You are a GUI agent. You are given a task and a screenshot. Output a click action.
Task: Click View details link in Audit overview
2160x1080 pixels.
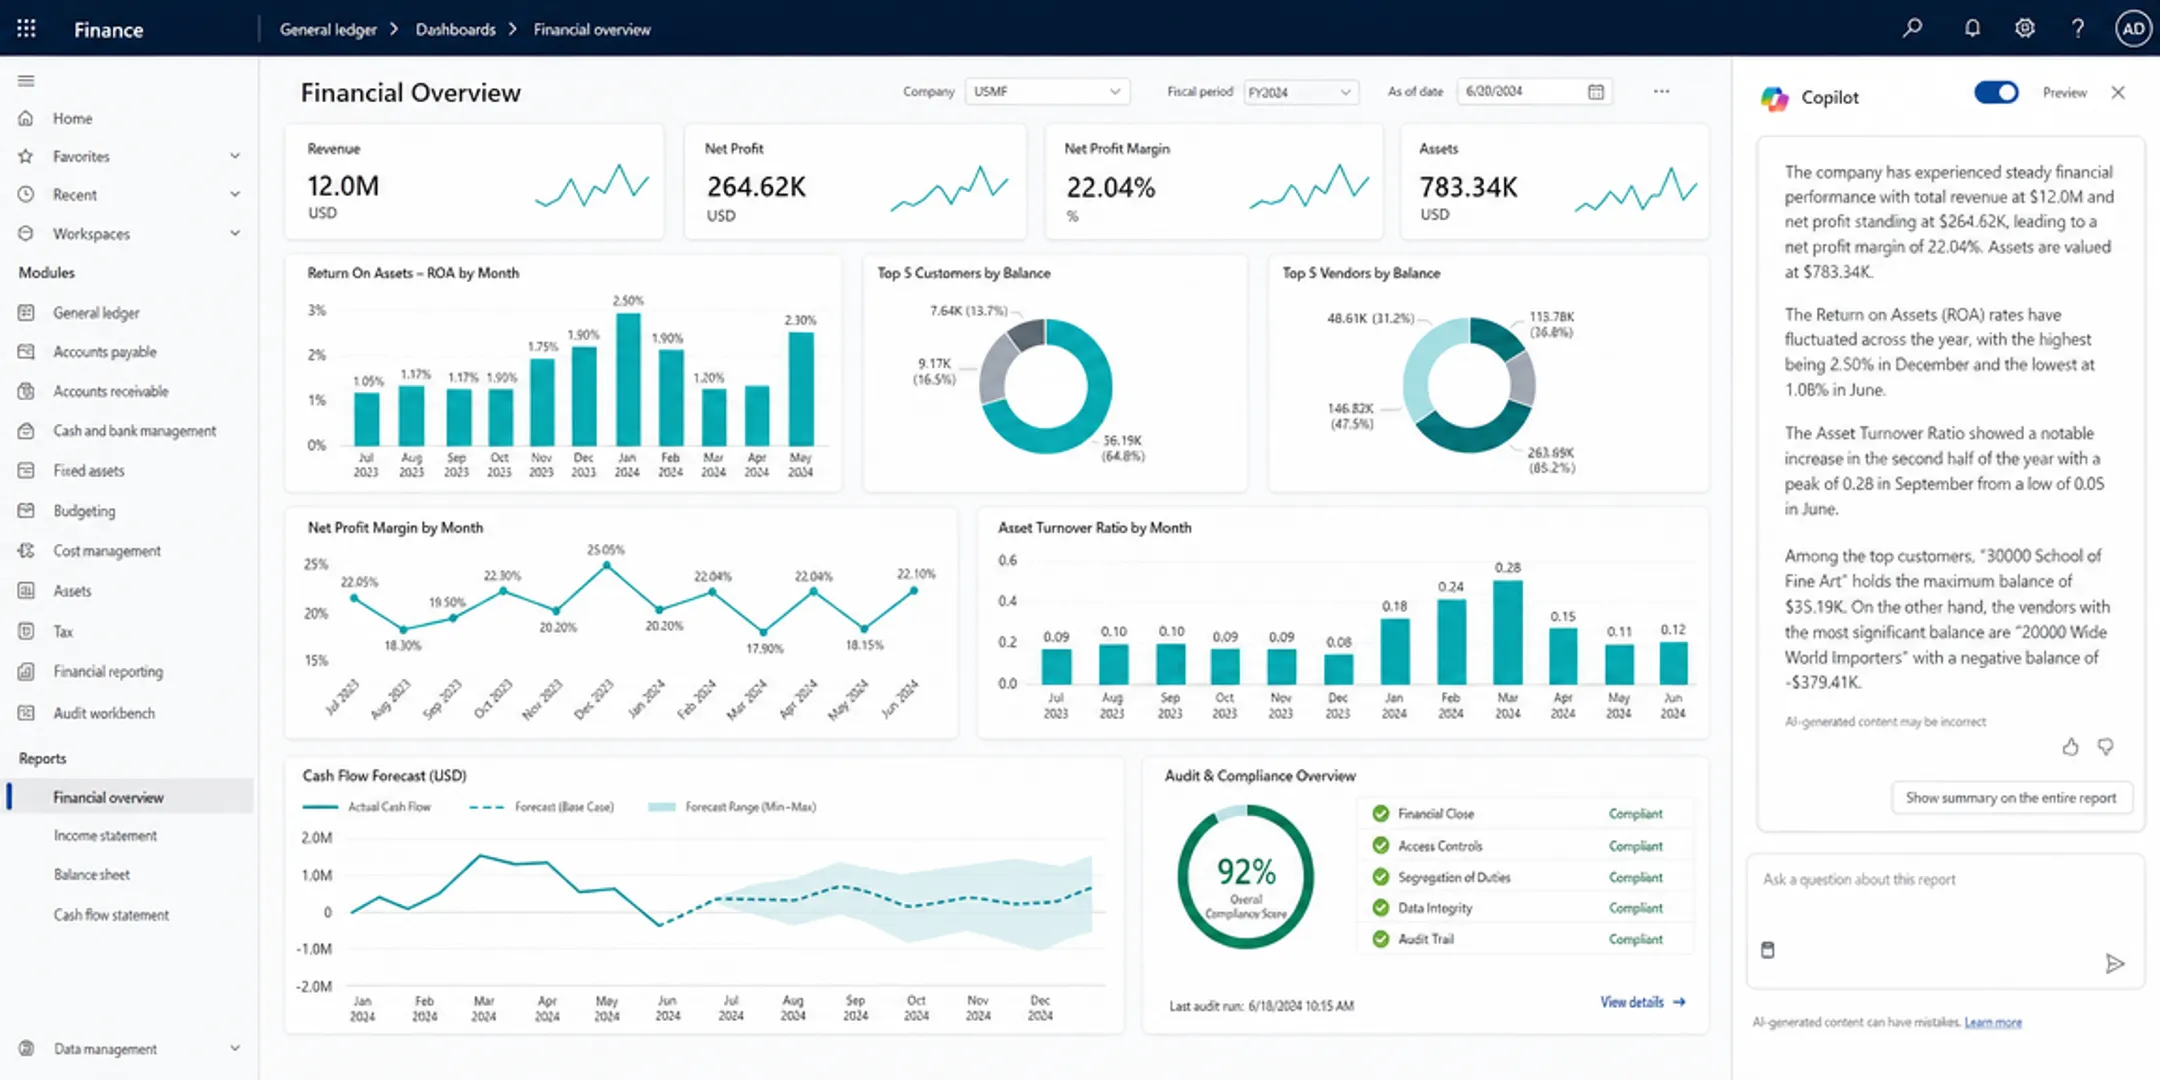[1643, 1002]
